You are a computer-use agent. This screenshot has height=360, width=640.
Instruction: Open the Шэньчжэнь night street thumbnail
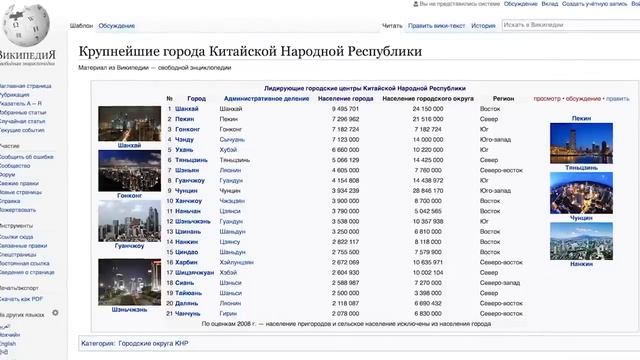129,282
